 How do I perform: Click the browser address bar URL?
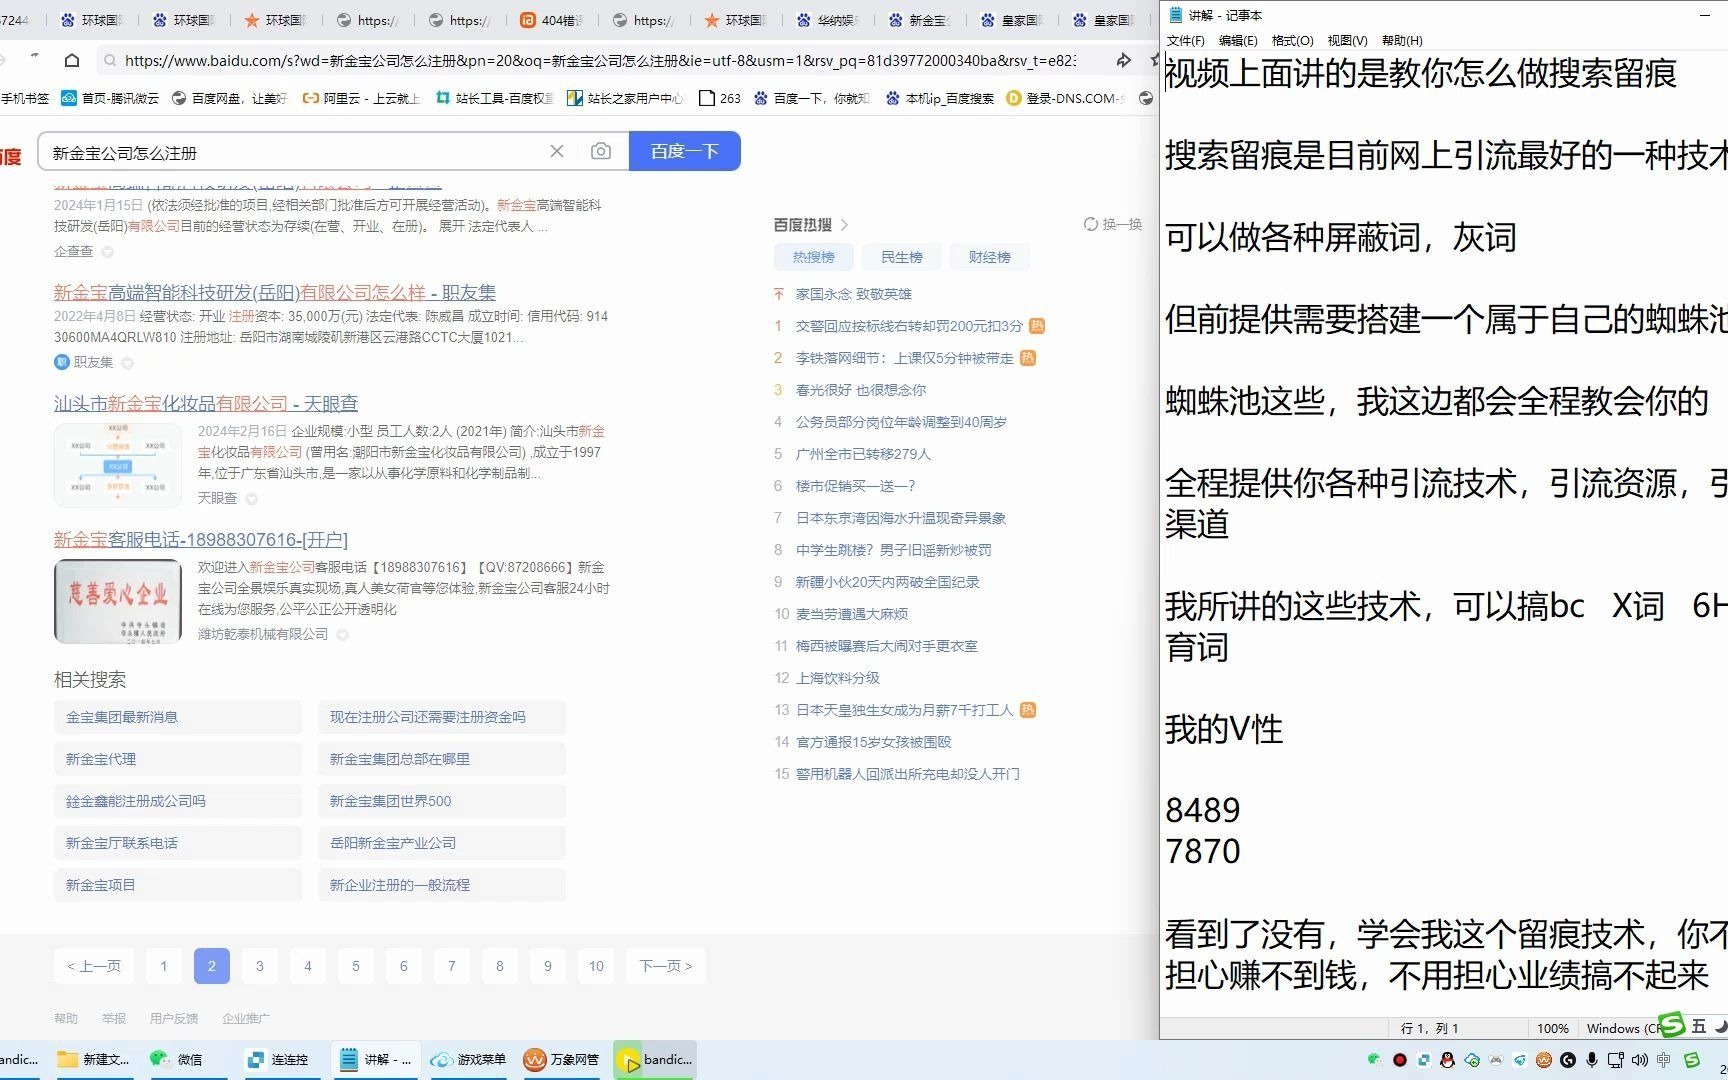click(600, 60)
